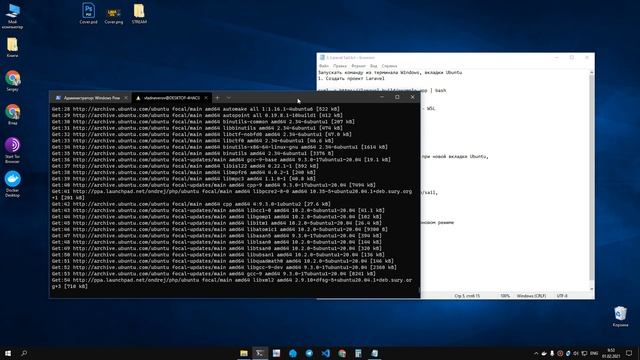The width and height of the screenshot is (640, 360).
Task: Select the Notepad taskbar icon
Action: (x=374, y=353)
